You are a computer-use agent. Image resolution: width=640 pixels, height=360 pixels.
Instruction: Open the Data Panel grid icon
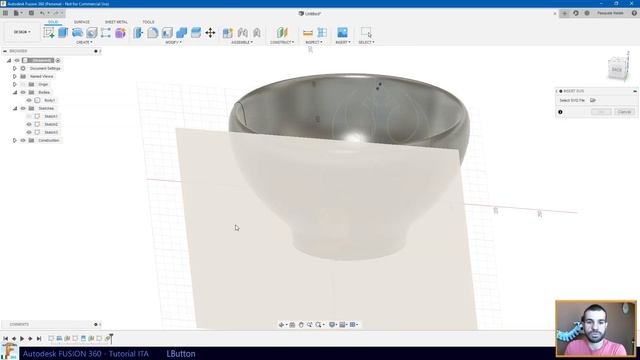click(x=5, y=13)
